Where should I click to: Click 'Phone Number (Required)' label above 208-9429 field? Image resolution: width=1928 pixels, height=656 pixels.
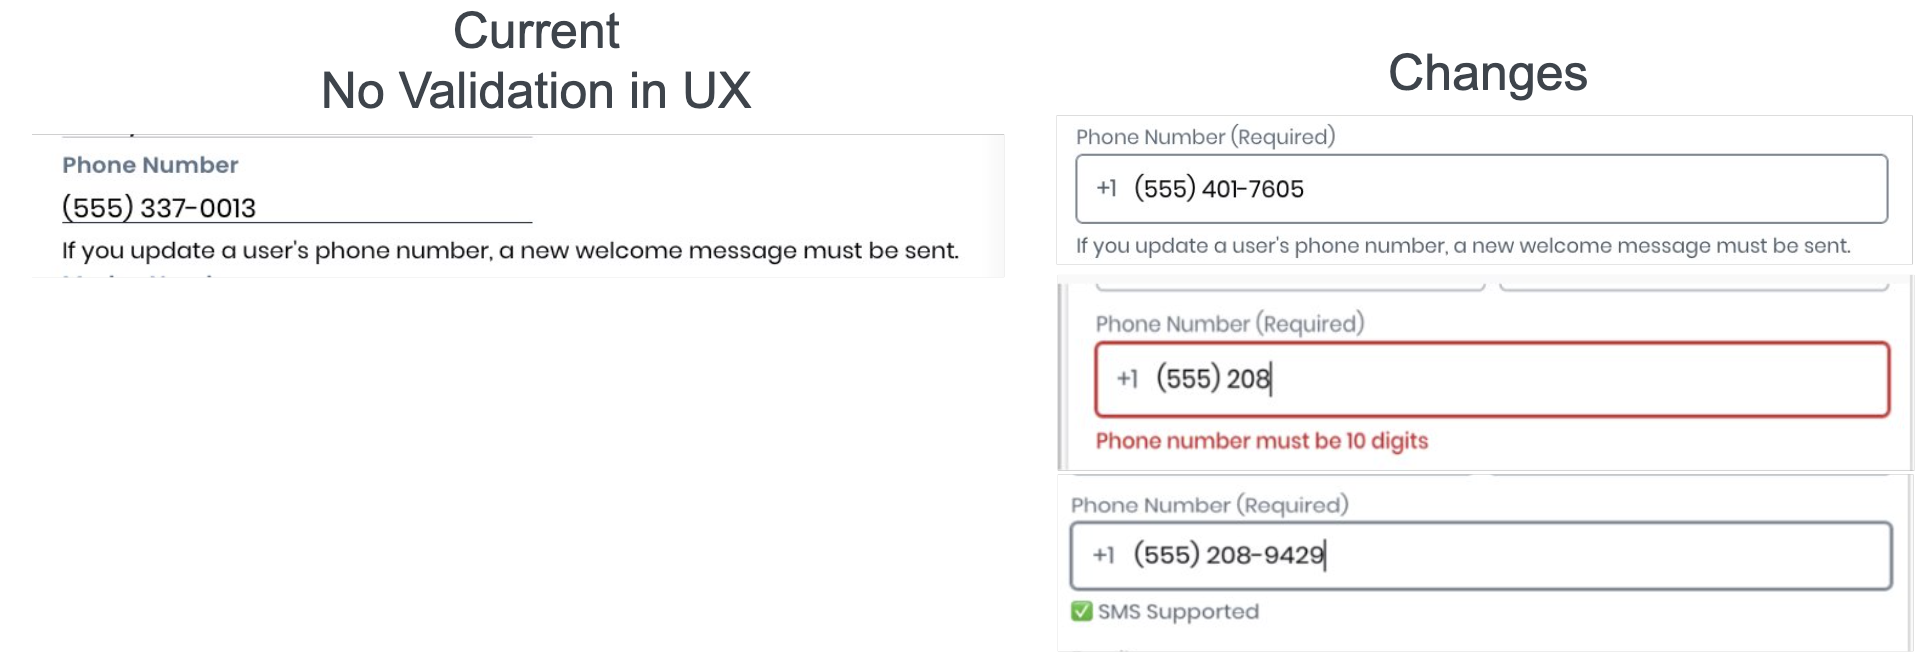[x=1209, y=505]
